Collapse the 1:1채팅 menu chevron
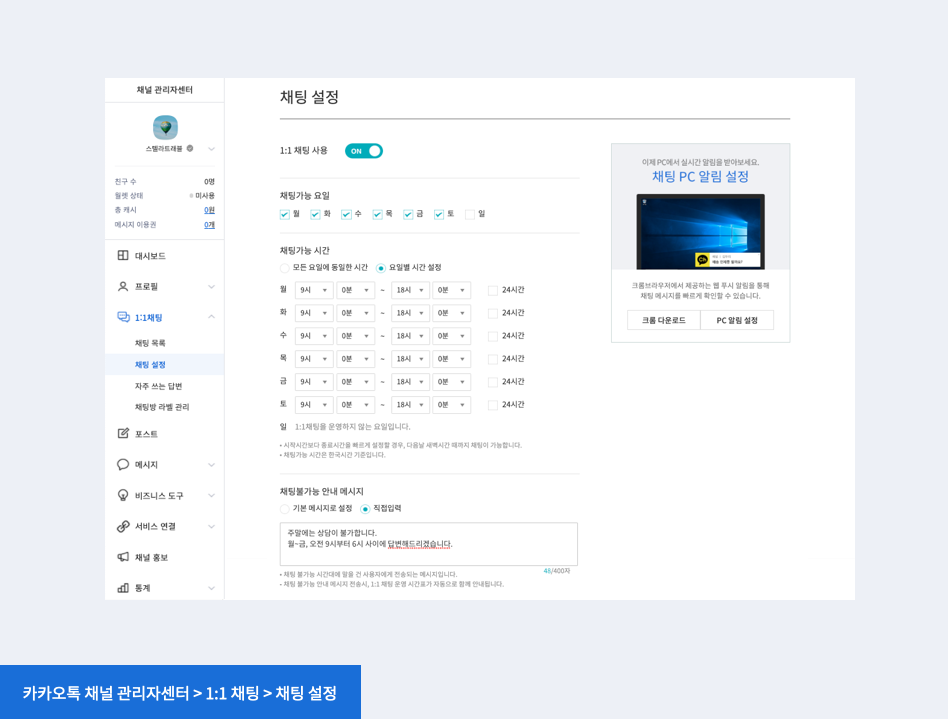Viewport: 948px width, 719px height. (x=211, y=317)
